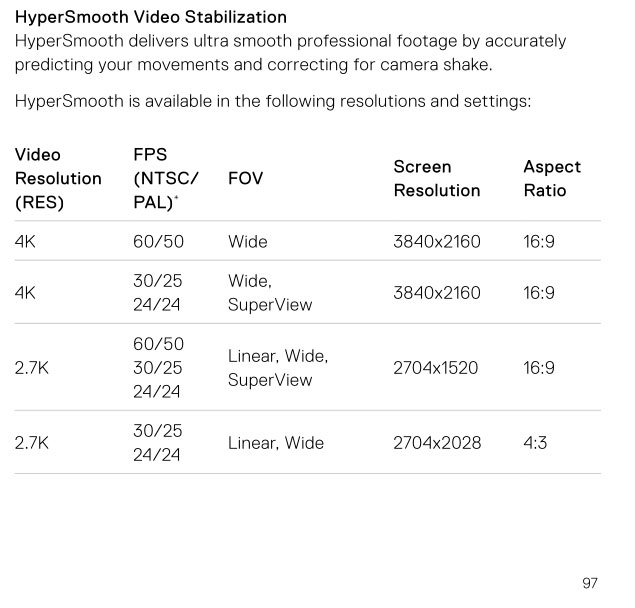Select the FPS (NTSC/PAL) column header
This screenshot has height=608, width=635.
tap(166, 179)
